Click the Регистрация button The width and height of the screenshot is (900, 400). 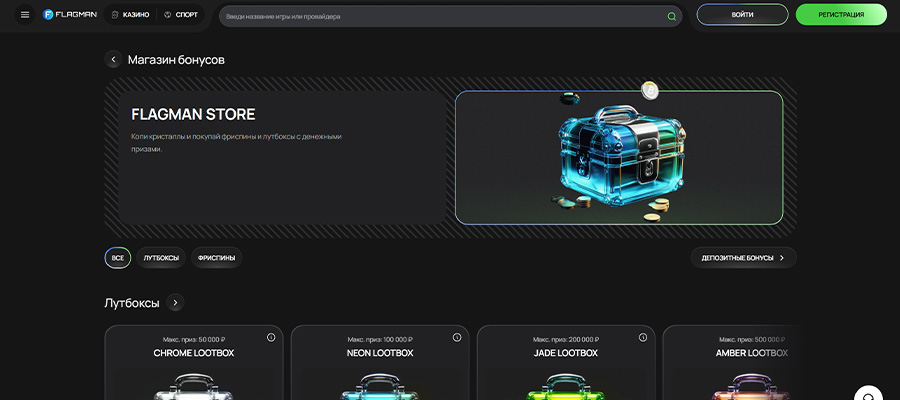[x=840, y=15]
